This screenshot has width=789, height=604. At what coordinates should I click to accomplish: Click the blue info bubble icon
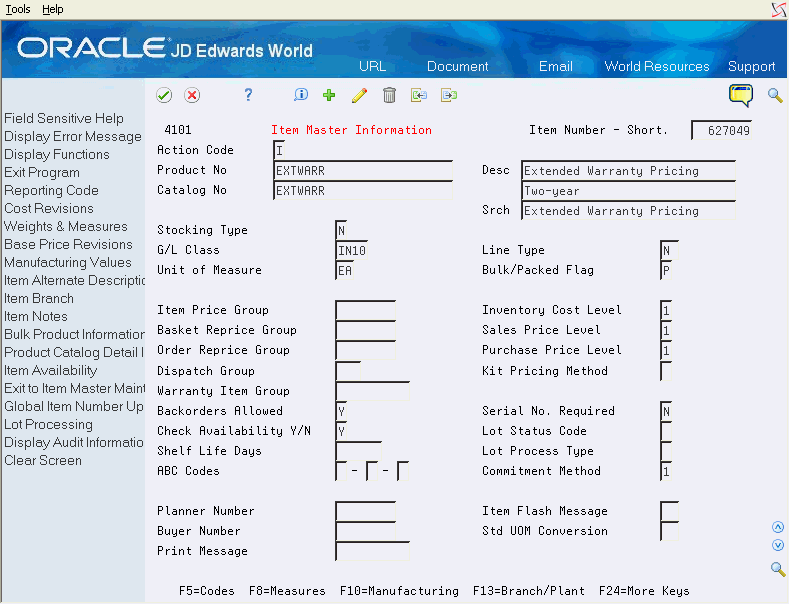click(301, 95)
